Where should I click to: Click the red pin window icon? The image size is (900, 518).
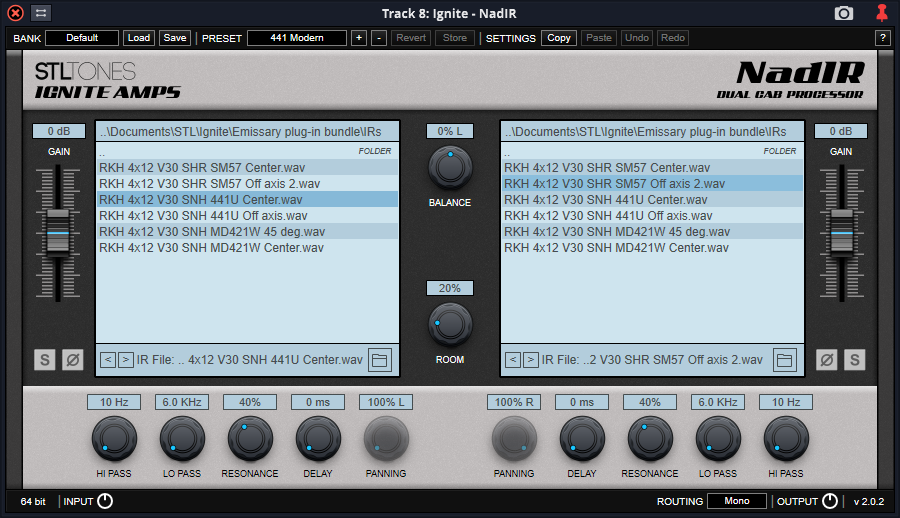(x=882, y=13)
